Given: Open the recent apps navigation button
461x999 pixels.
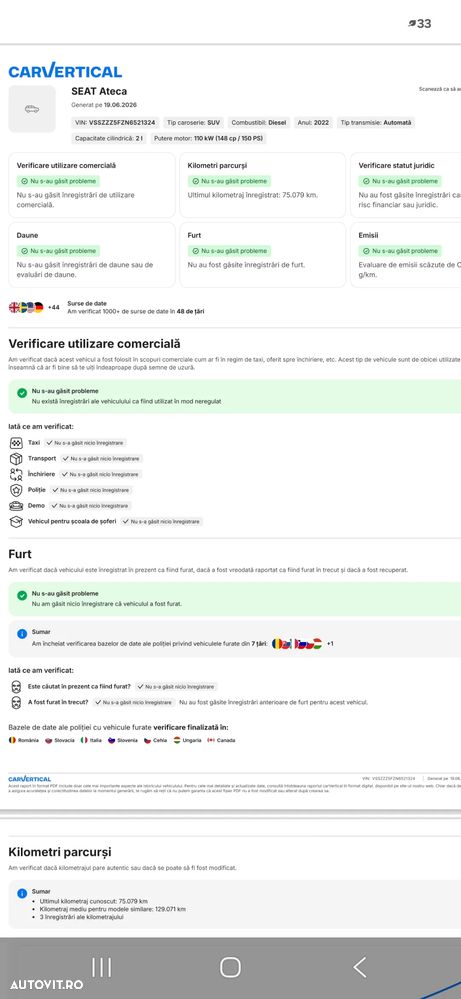Looking at the screenshot, I should tap(102, 967).
